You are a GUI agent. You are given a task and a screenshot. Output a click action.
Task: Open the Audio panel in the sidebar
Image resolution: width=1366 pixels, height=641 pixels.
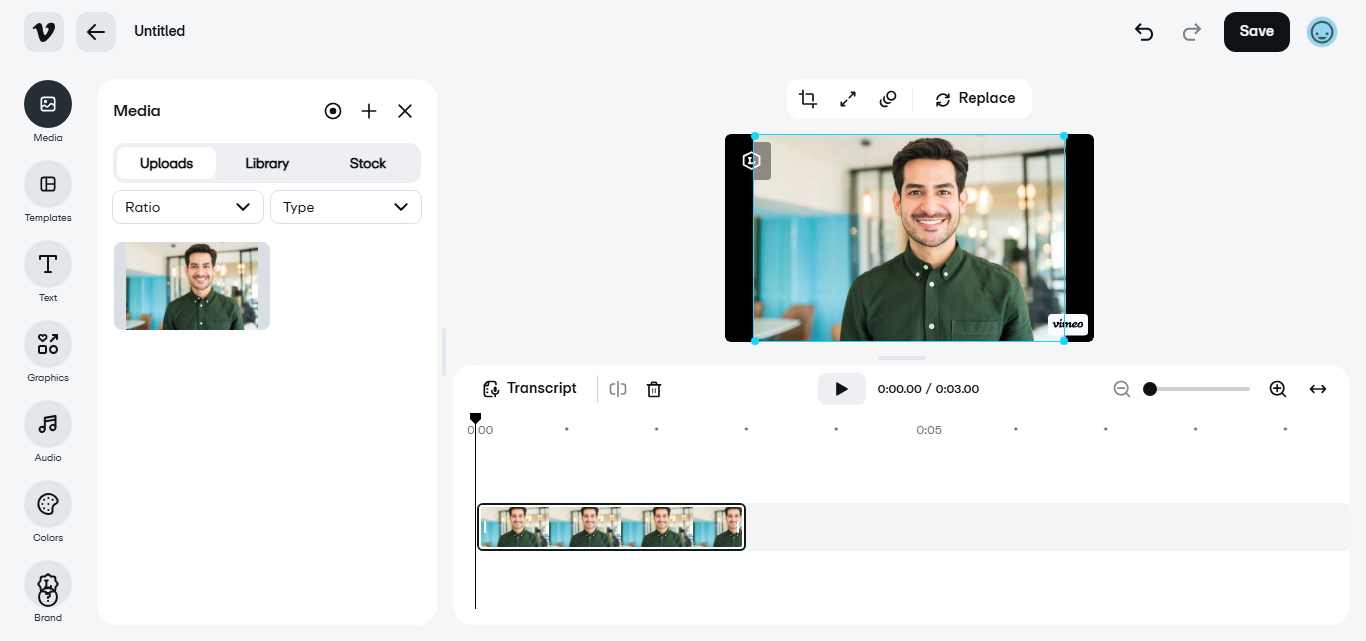coord(47,431)
